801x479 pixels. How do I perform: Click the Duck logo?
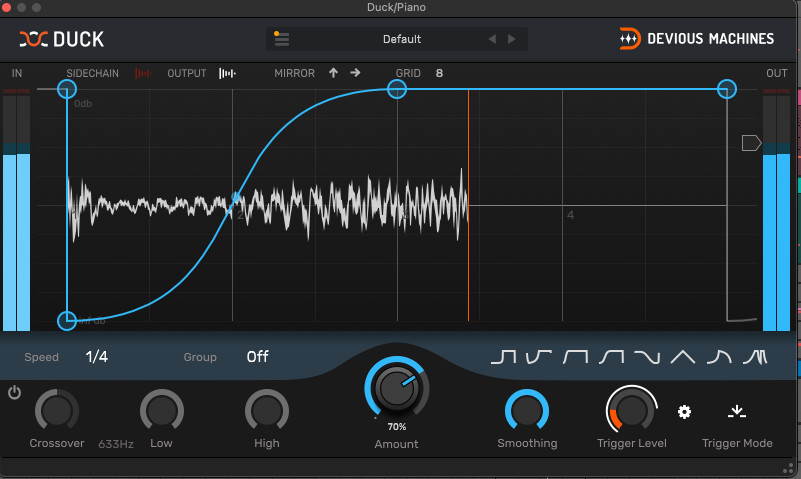[62, 39]
